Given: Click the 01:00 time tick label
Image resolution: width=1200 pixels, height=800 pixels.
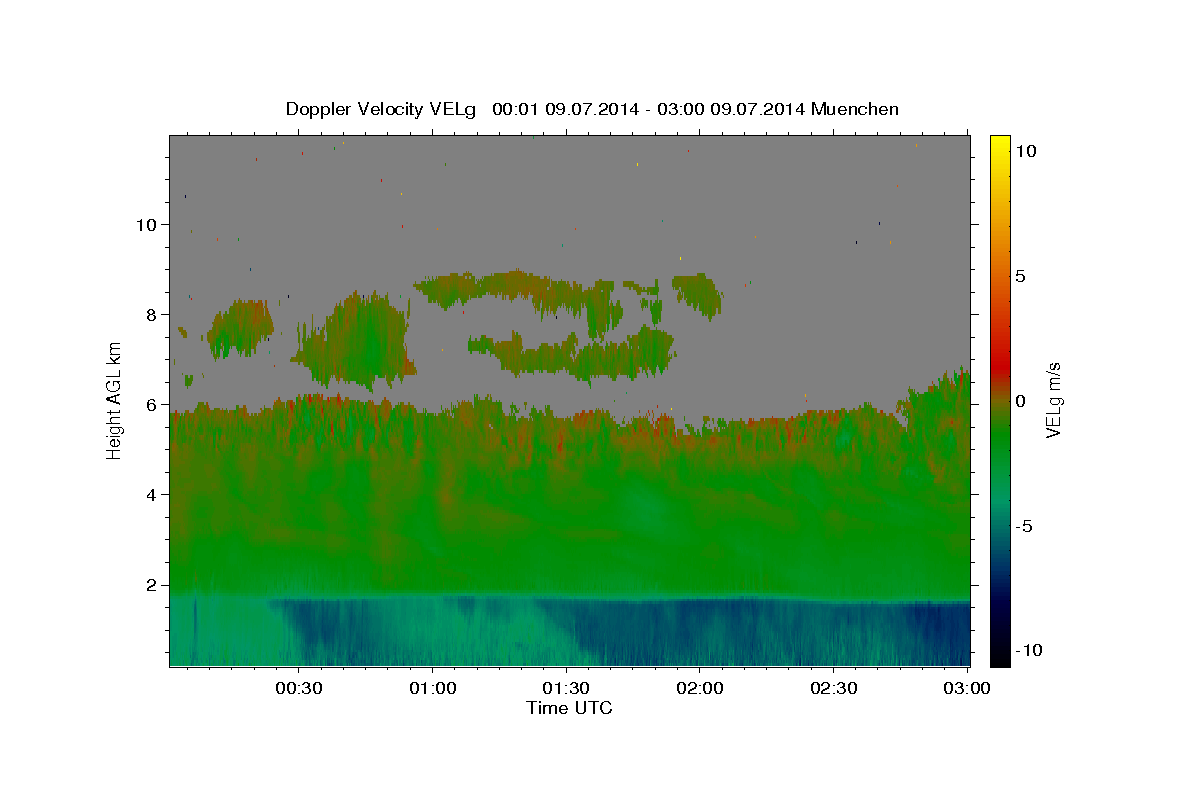Looking at the screenshot, I should point(433,688).
